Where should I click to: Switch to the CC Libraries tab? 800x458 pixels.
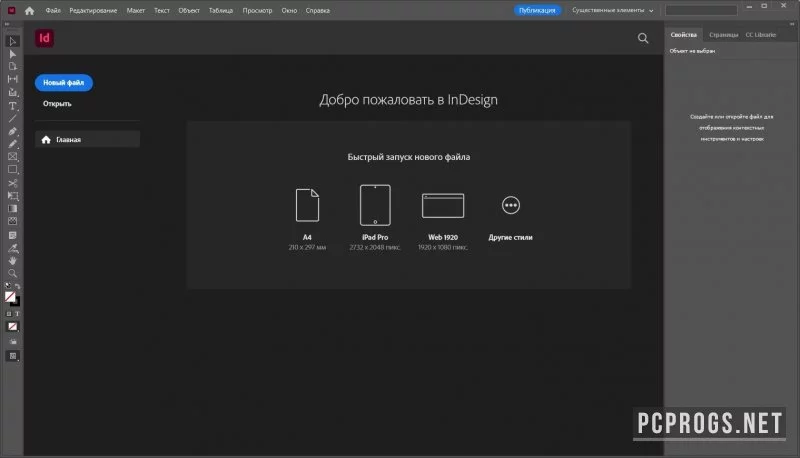click(760, 35)
